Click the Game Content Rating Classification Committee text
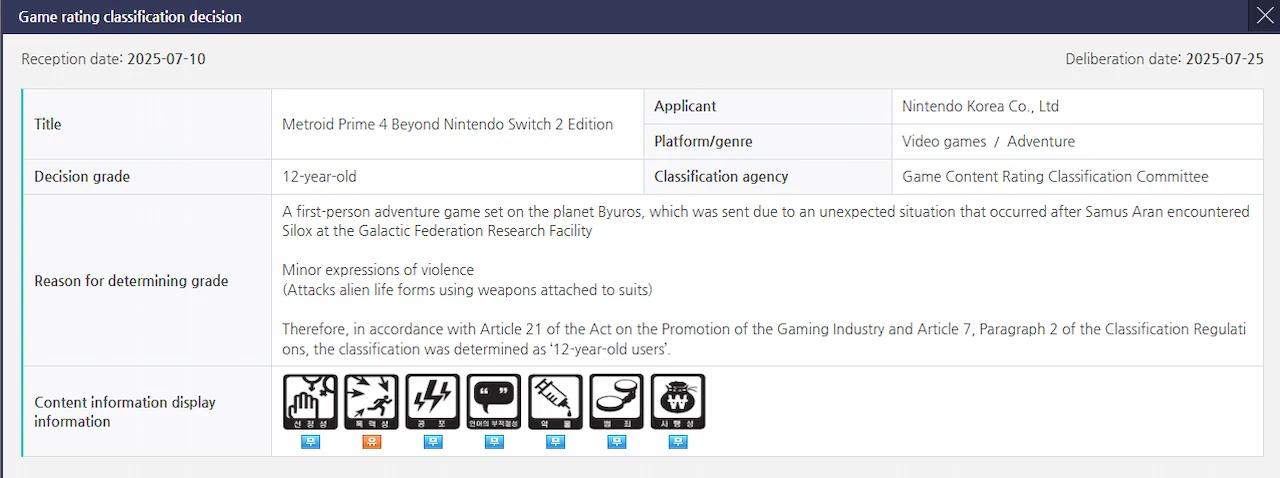 coord(1055,176)
